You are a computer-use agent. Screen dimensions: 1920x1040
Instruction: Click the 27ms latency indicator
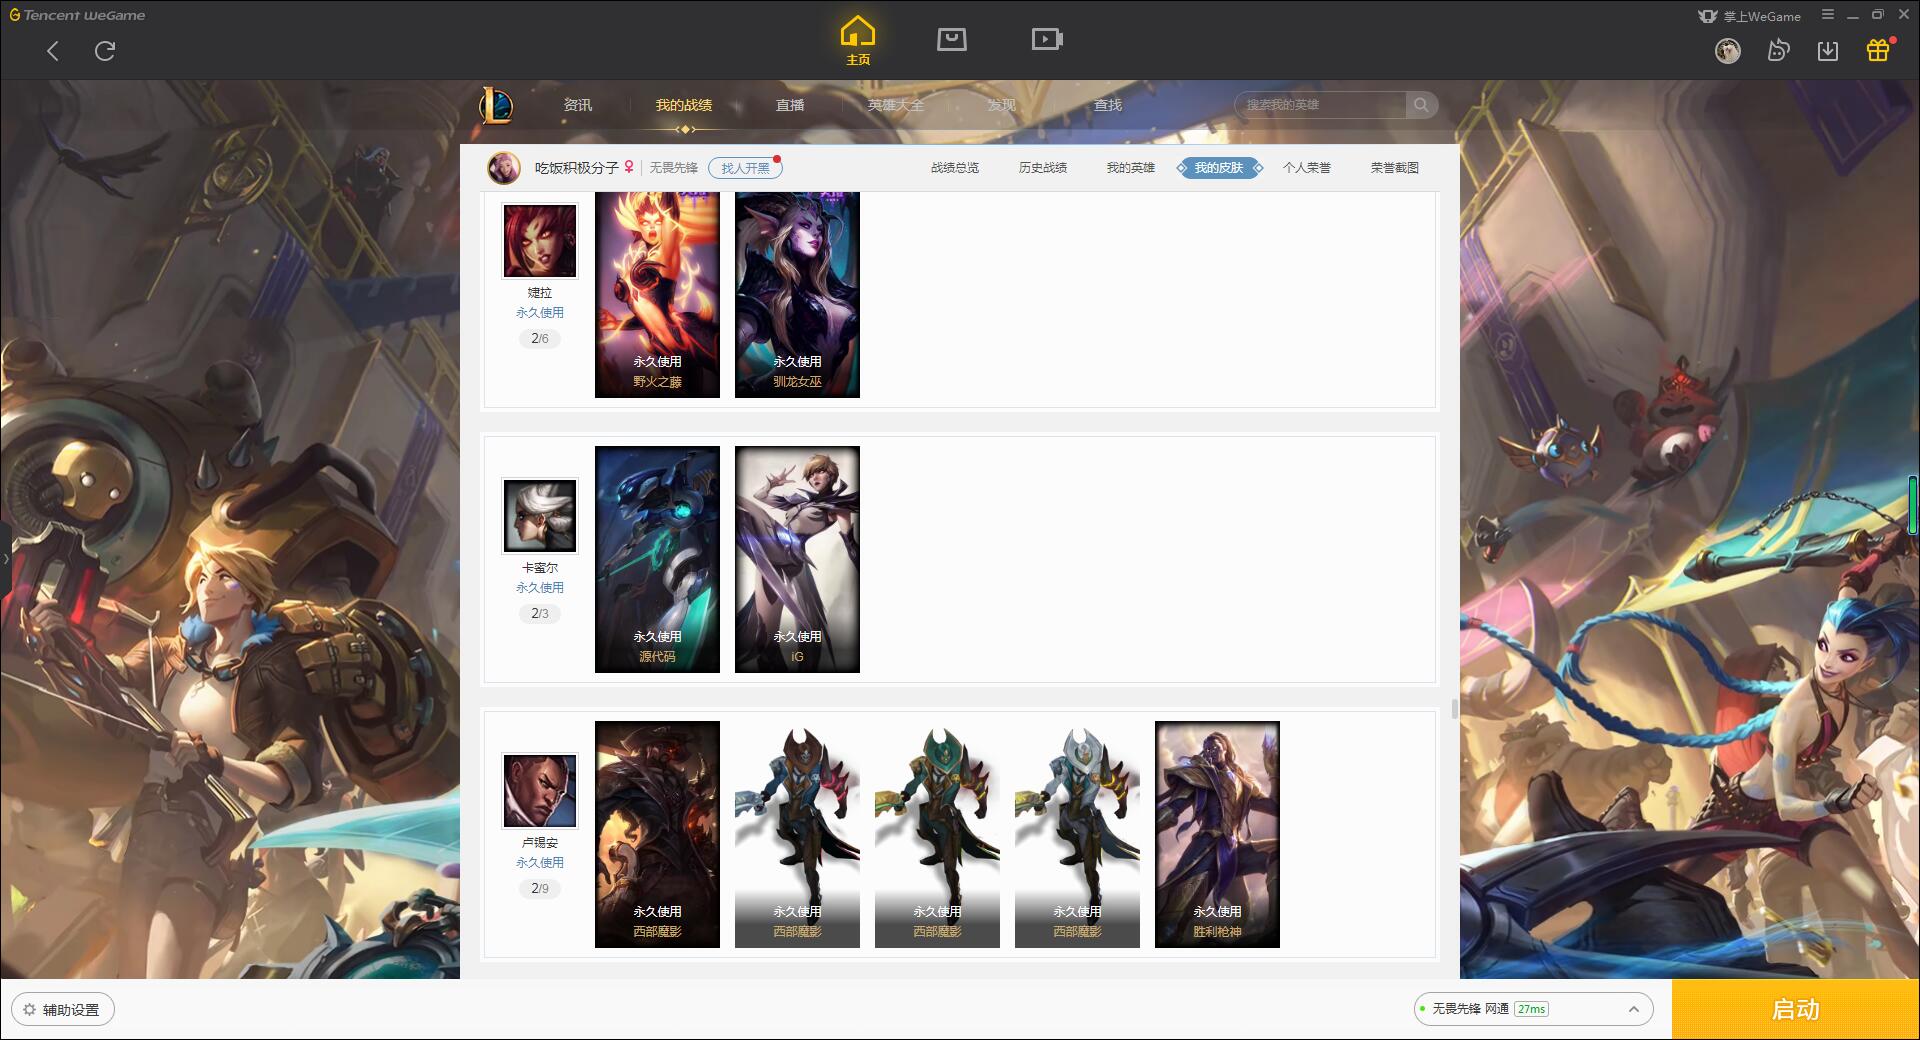pos(1531,1009)
